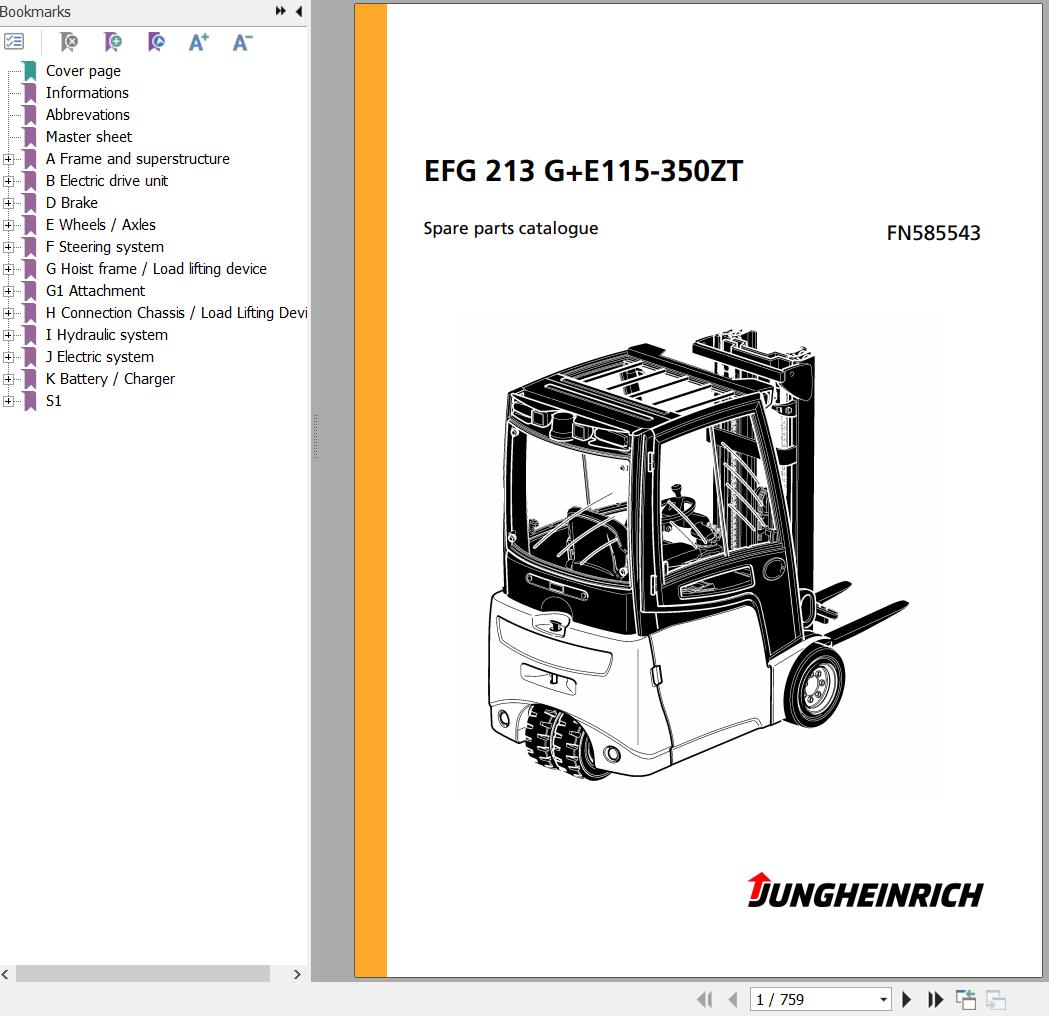
Task: Increase bookmark font size
Action: click(199, 42)
